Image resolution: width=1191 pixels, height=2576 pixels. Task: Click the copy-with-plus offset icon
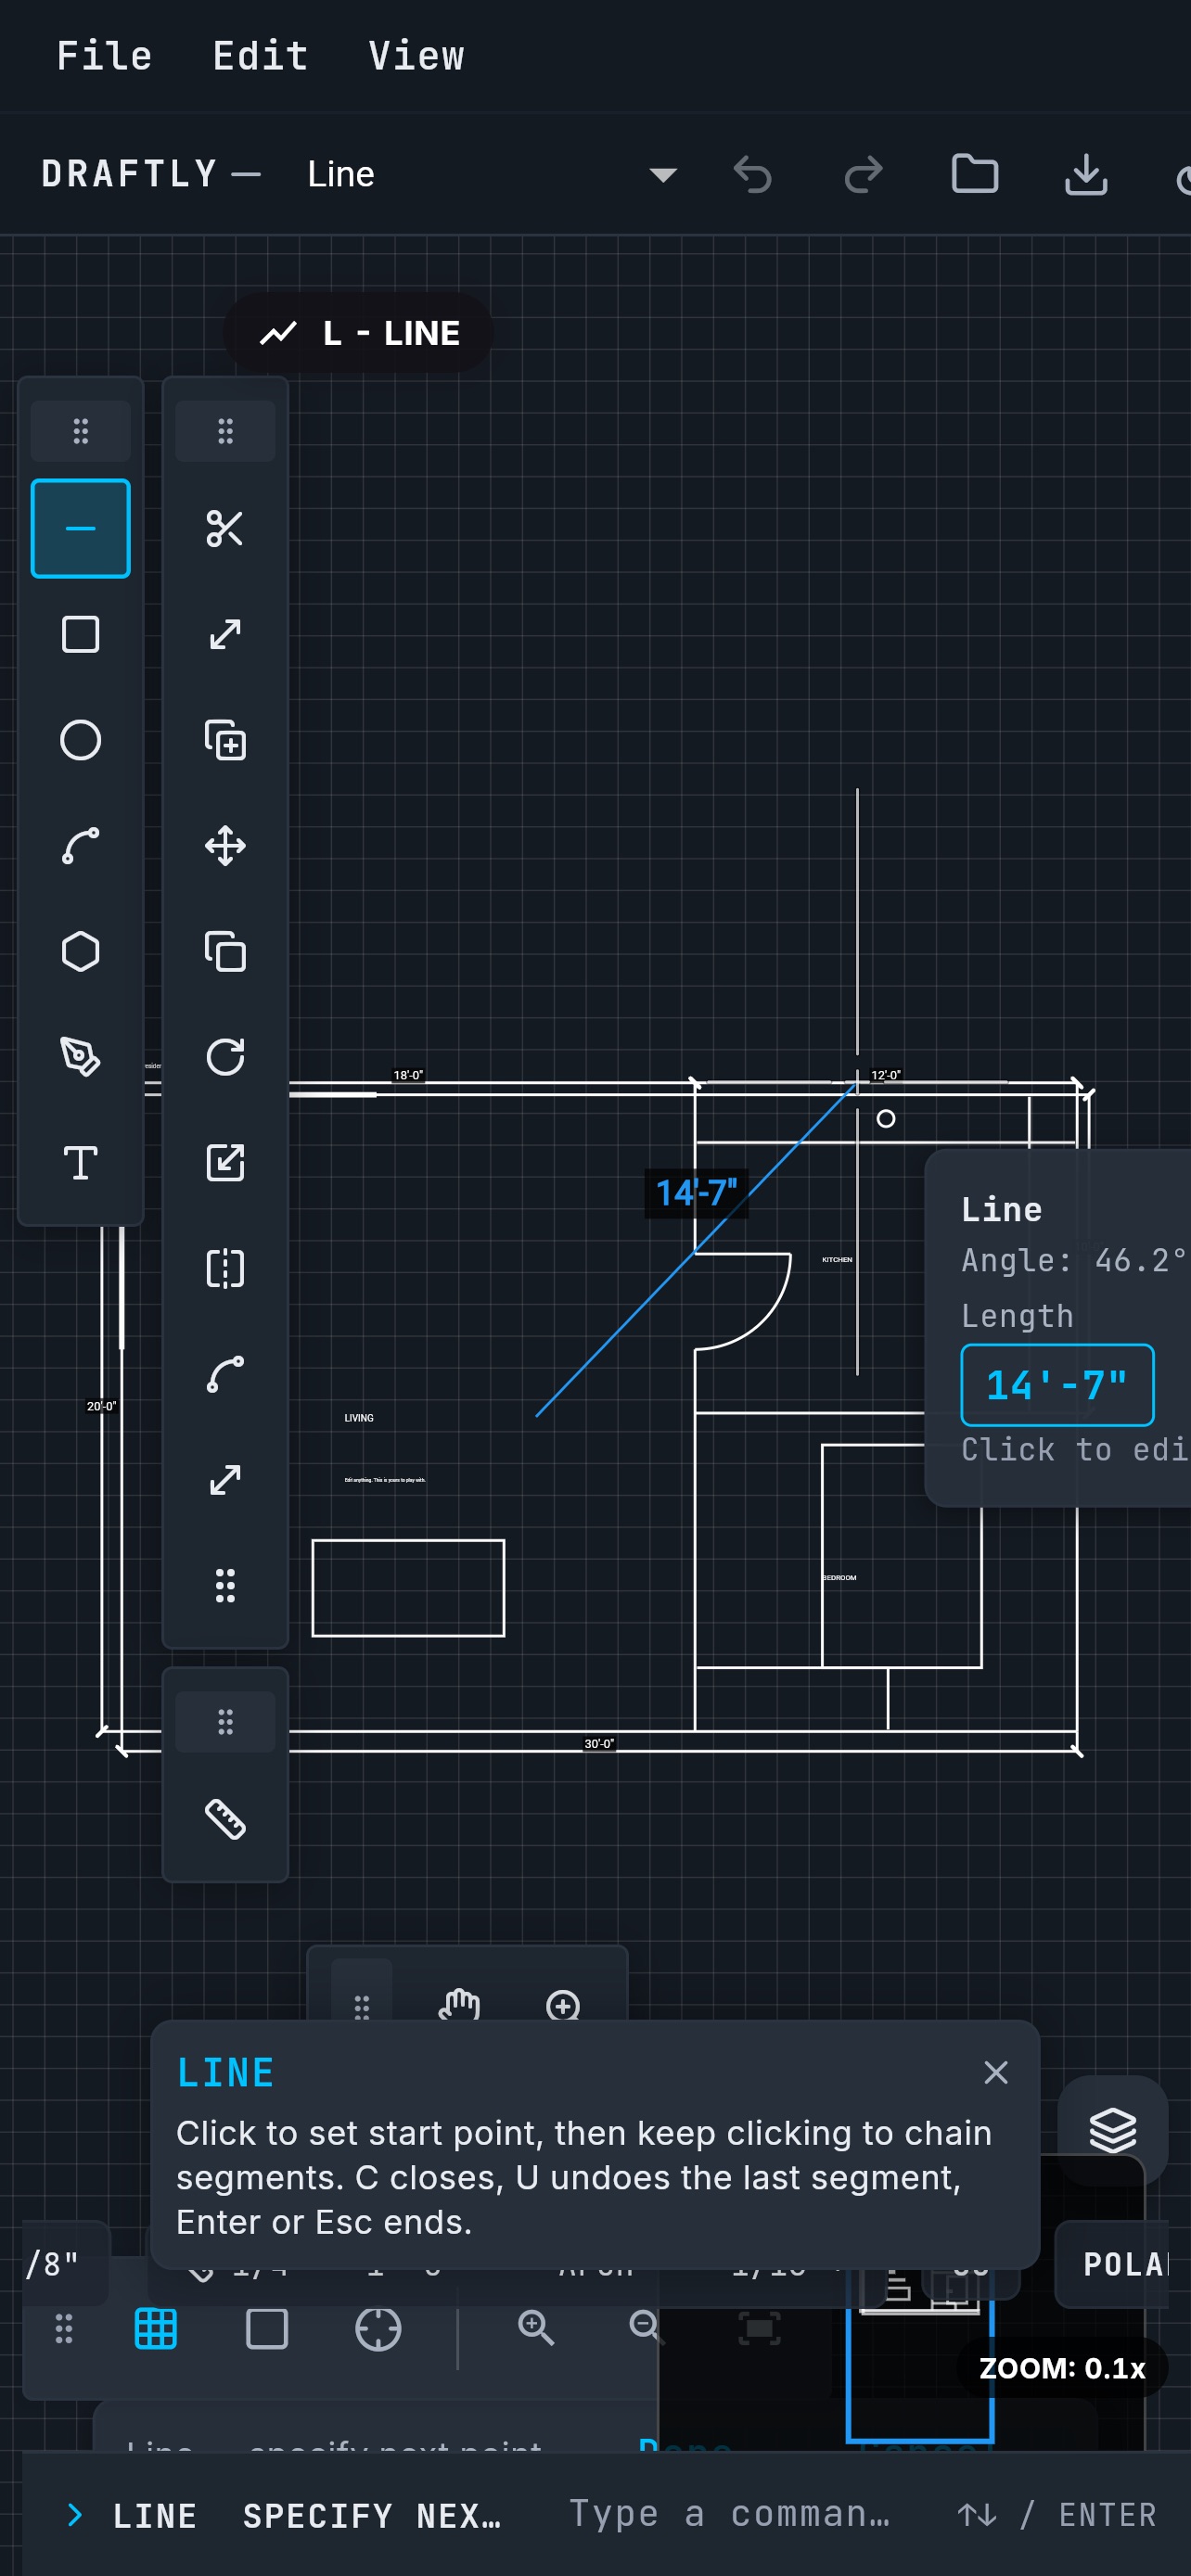coord(225,740)
